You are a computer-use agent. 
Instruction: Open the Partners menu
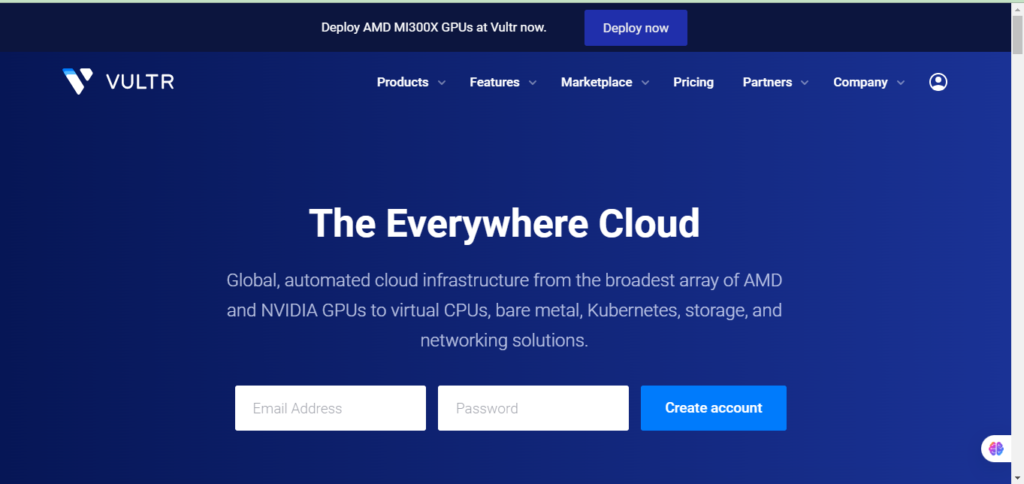click(x=767, y=82)
